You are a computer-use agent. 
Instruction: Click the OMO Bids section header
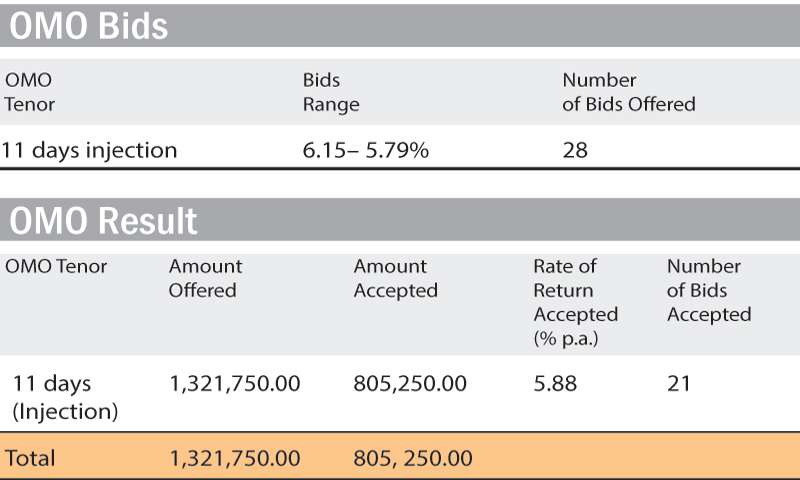tap(400, 26)
